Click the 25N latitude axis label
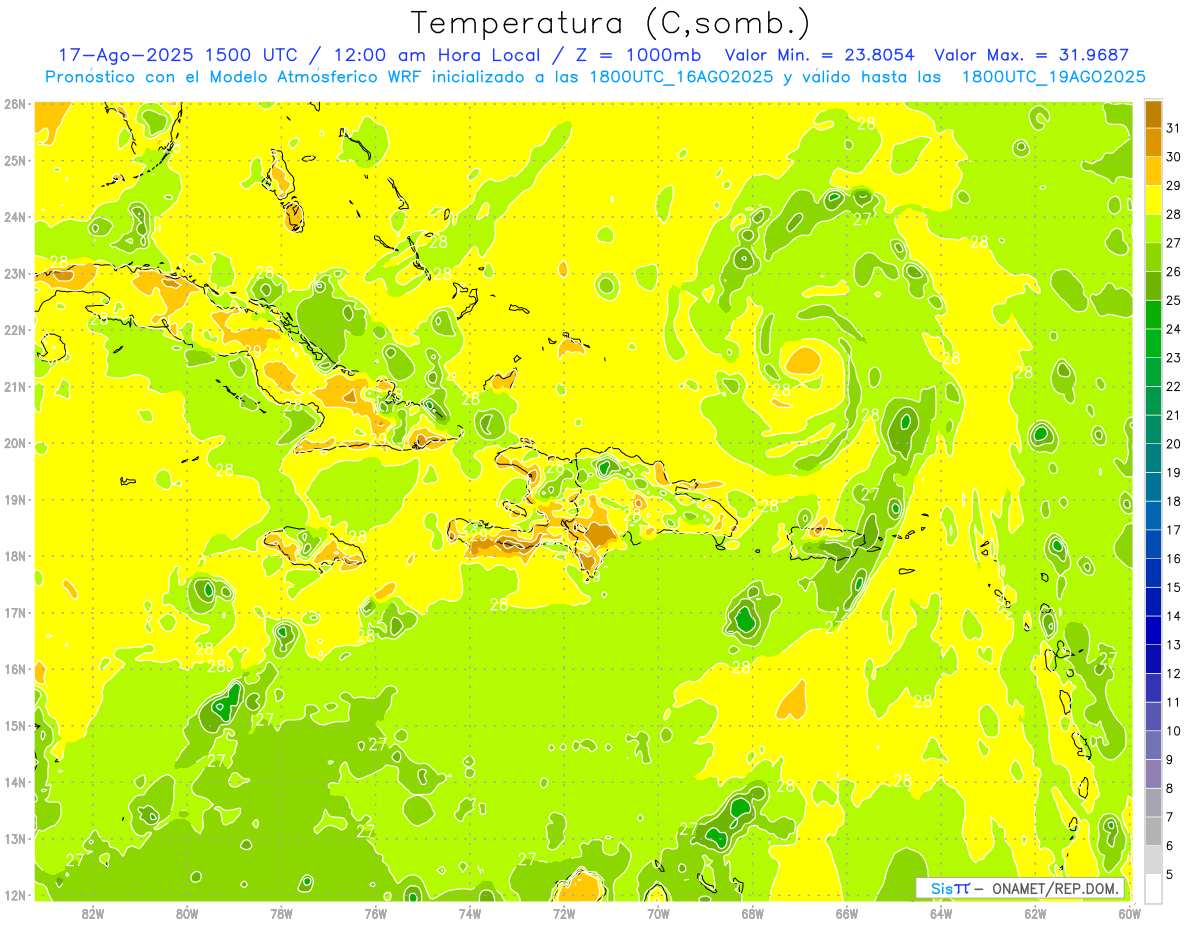The image size is (1200, 927). 14,160
